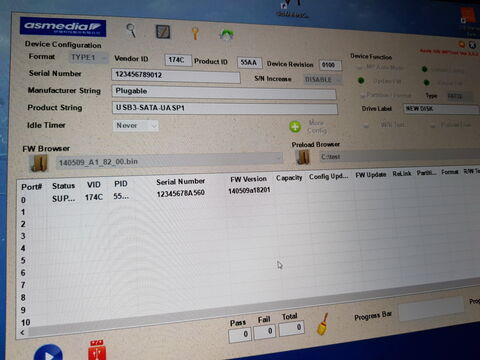Select port row 5

pyautogui.click(x=23, y=260)
